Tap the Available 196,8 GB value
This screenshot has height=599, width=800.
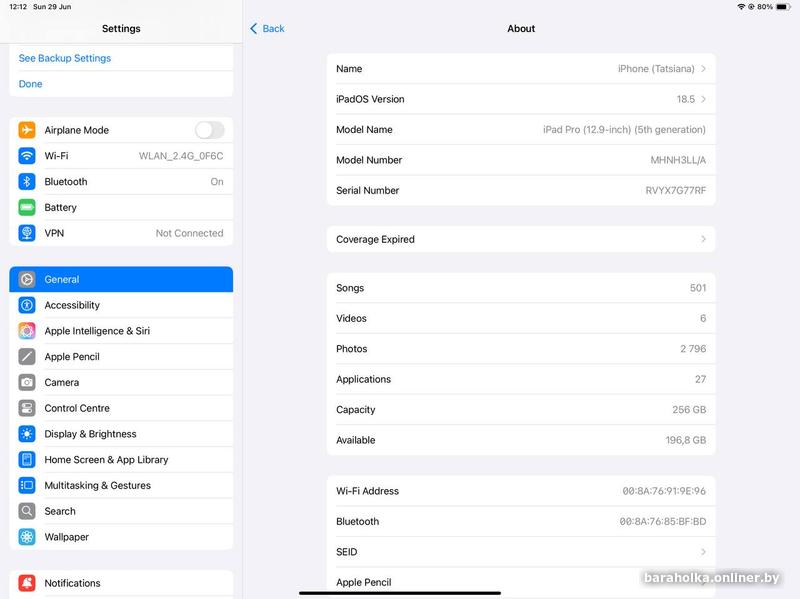(686, 440)
